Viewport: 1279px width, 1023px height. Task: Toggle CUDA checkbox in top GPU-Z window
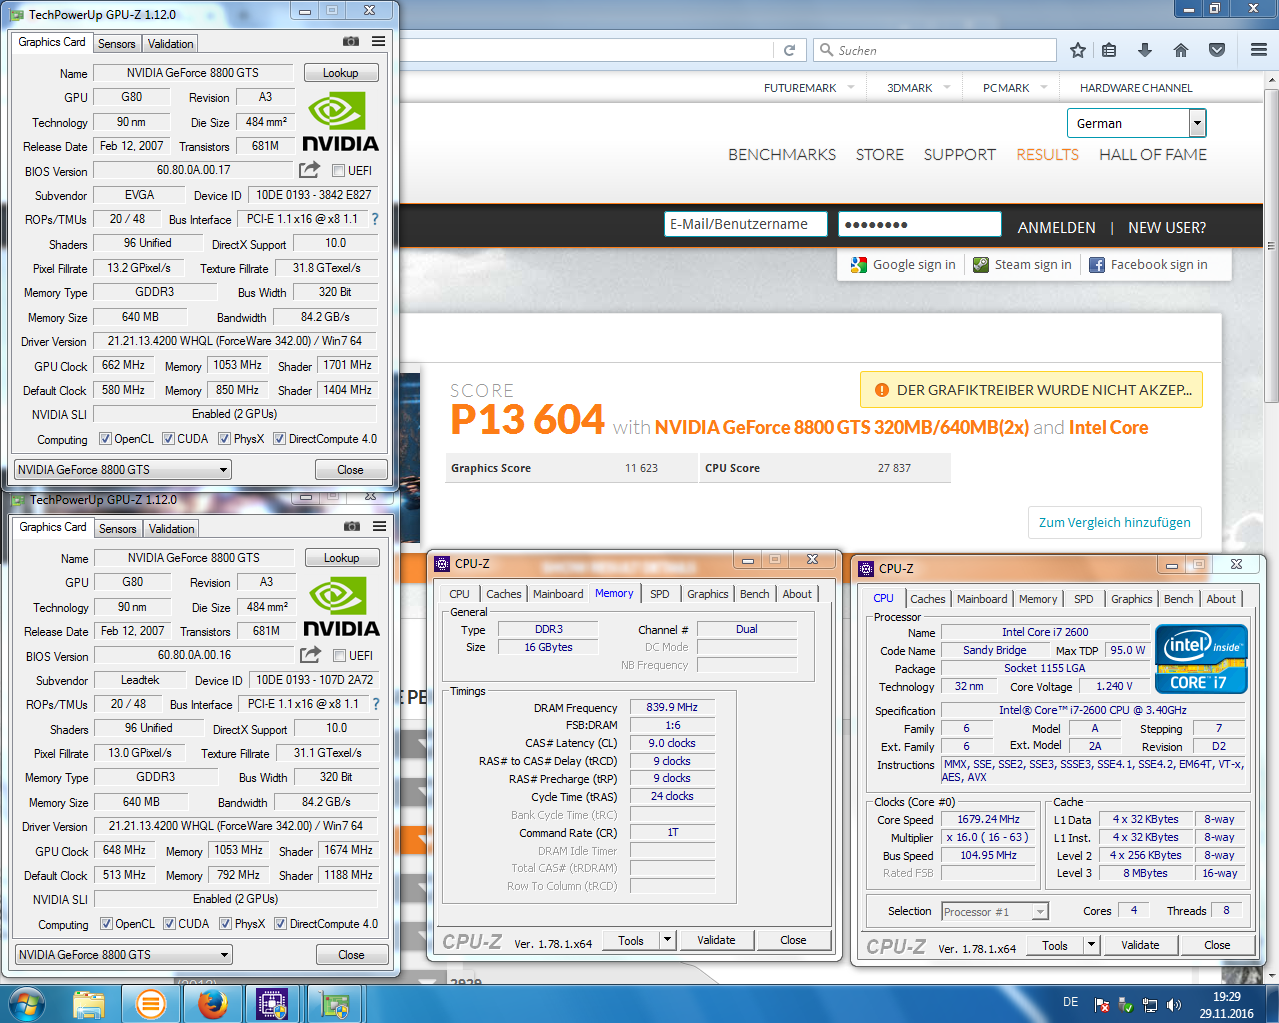click(x=169, y=439)
